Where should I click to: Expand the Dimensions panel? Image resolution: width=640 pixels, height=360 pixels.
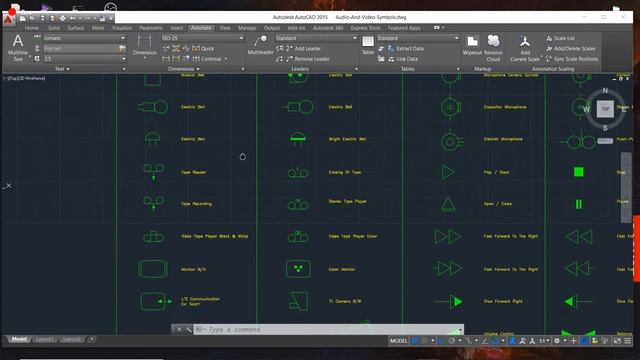point(184,69)
